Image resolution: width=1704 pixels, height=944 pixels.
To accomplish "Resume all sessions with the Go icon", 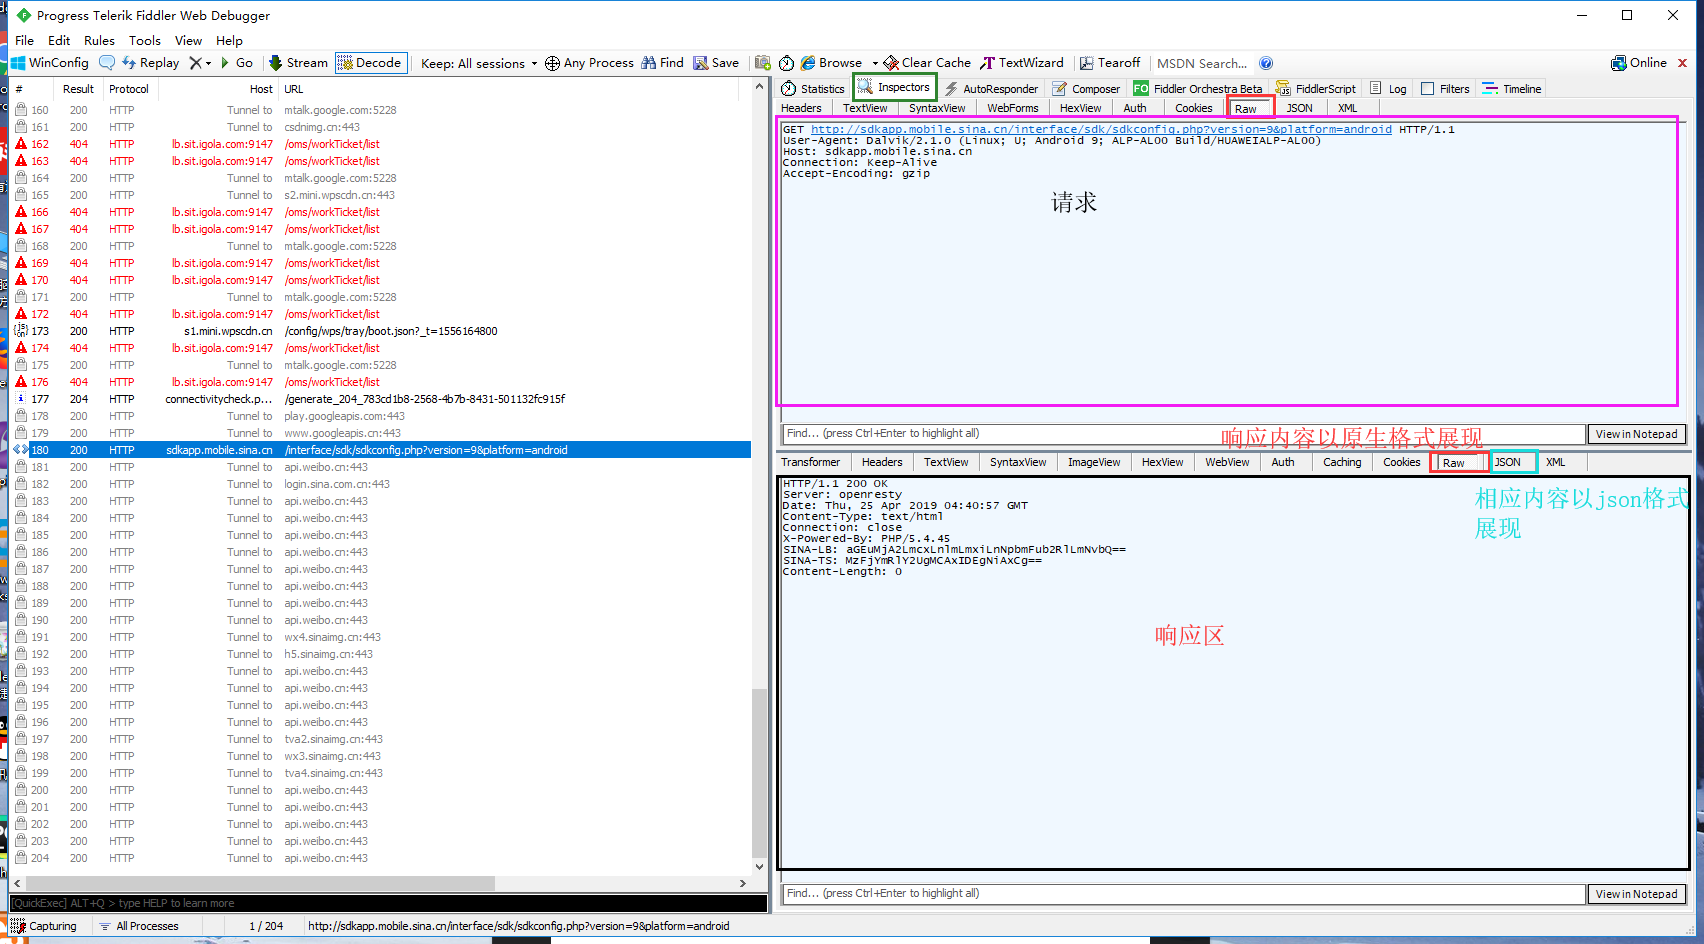I will pos(238,62).
